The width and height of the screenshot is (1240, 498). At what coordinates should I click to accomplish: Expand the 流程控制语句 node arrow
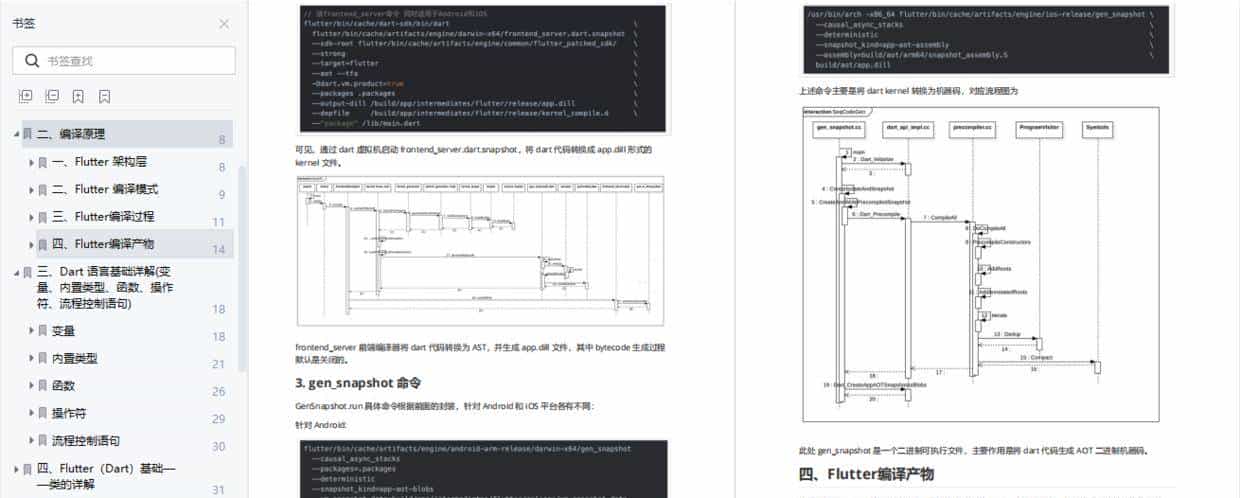click(31, 441)
